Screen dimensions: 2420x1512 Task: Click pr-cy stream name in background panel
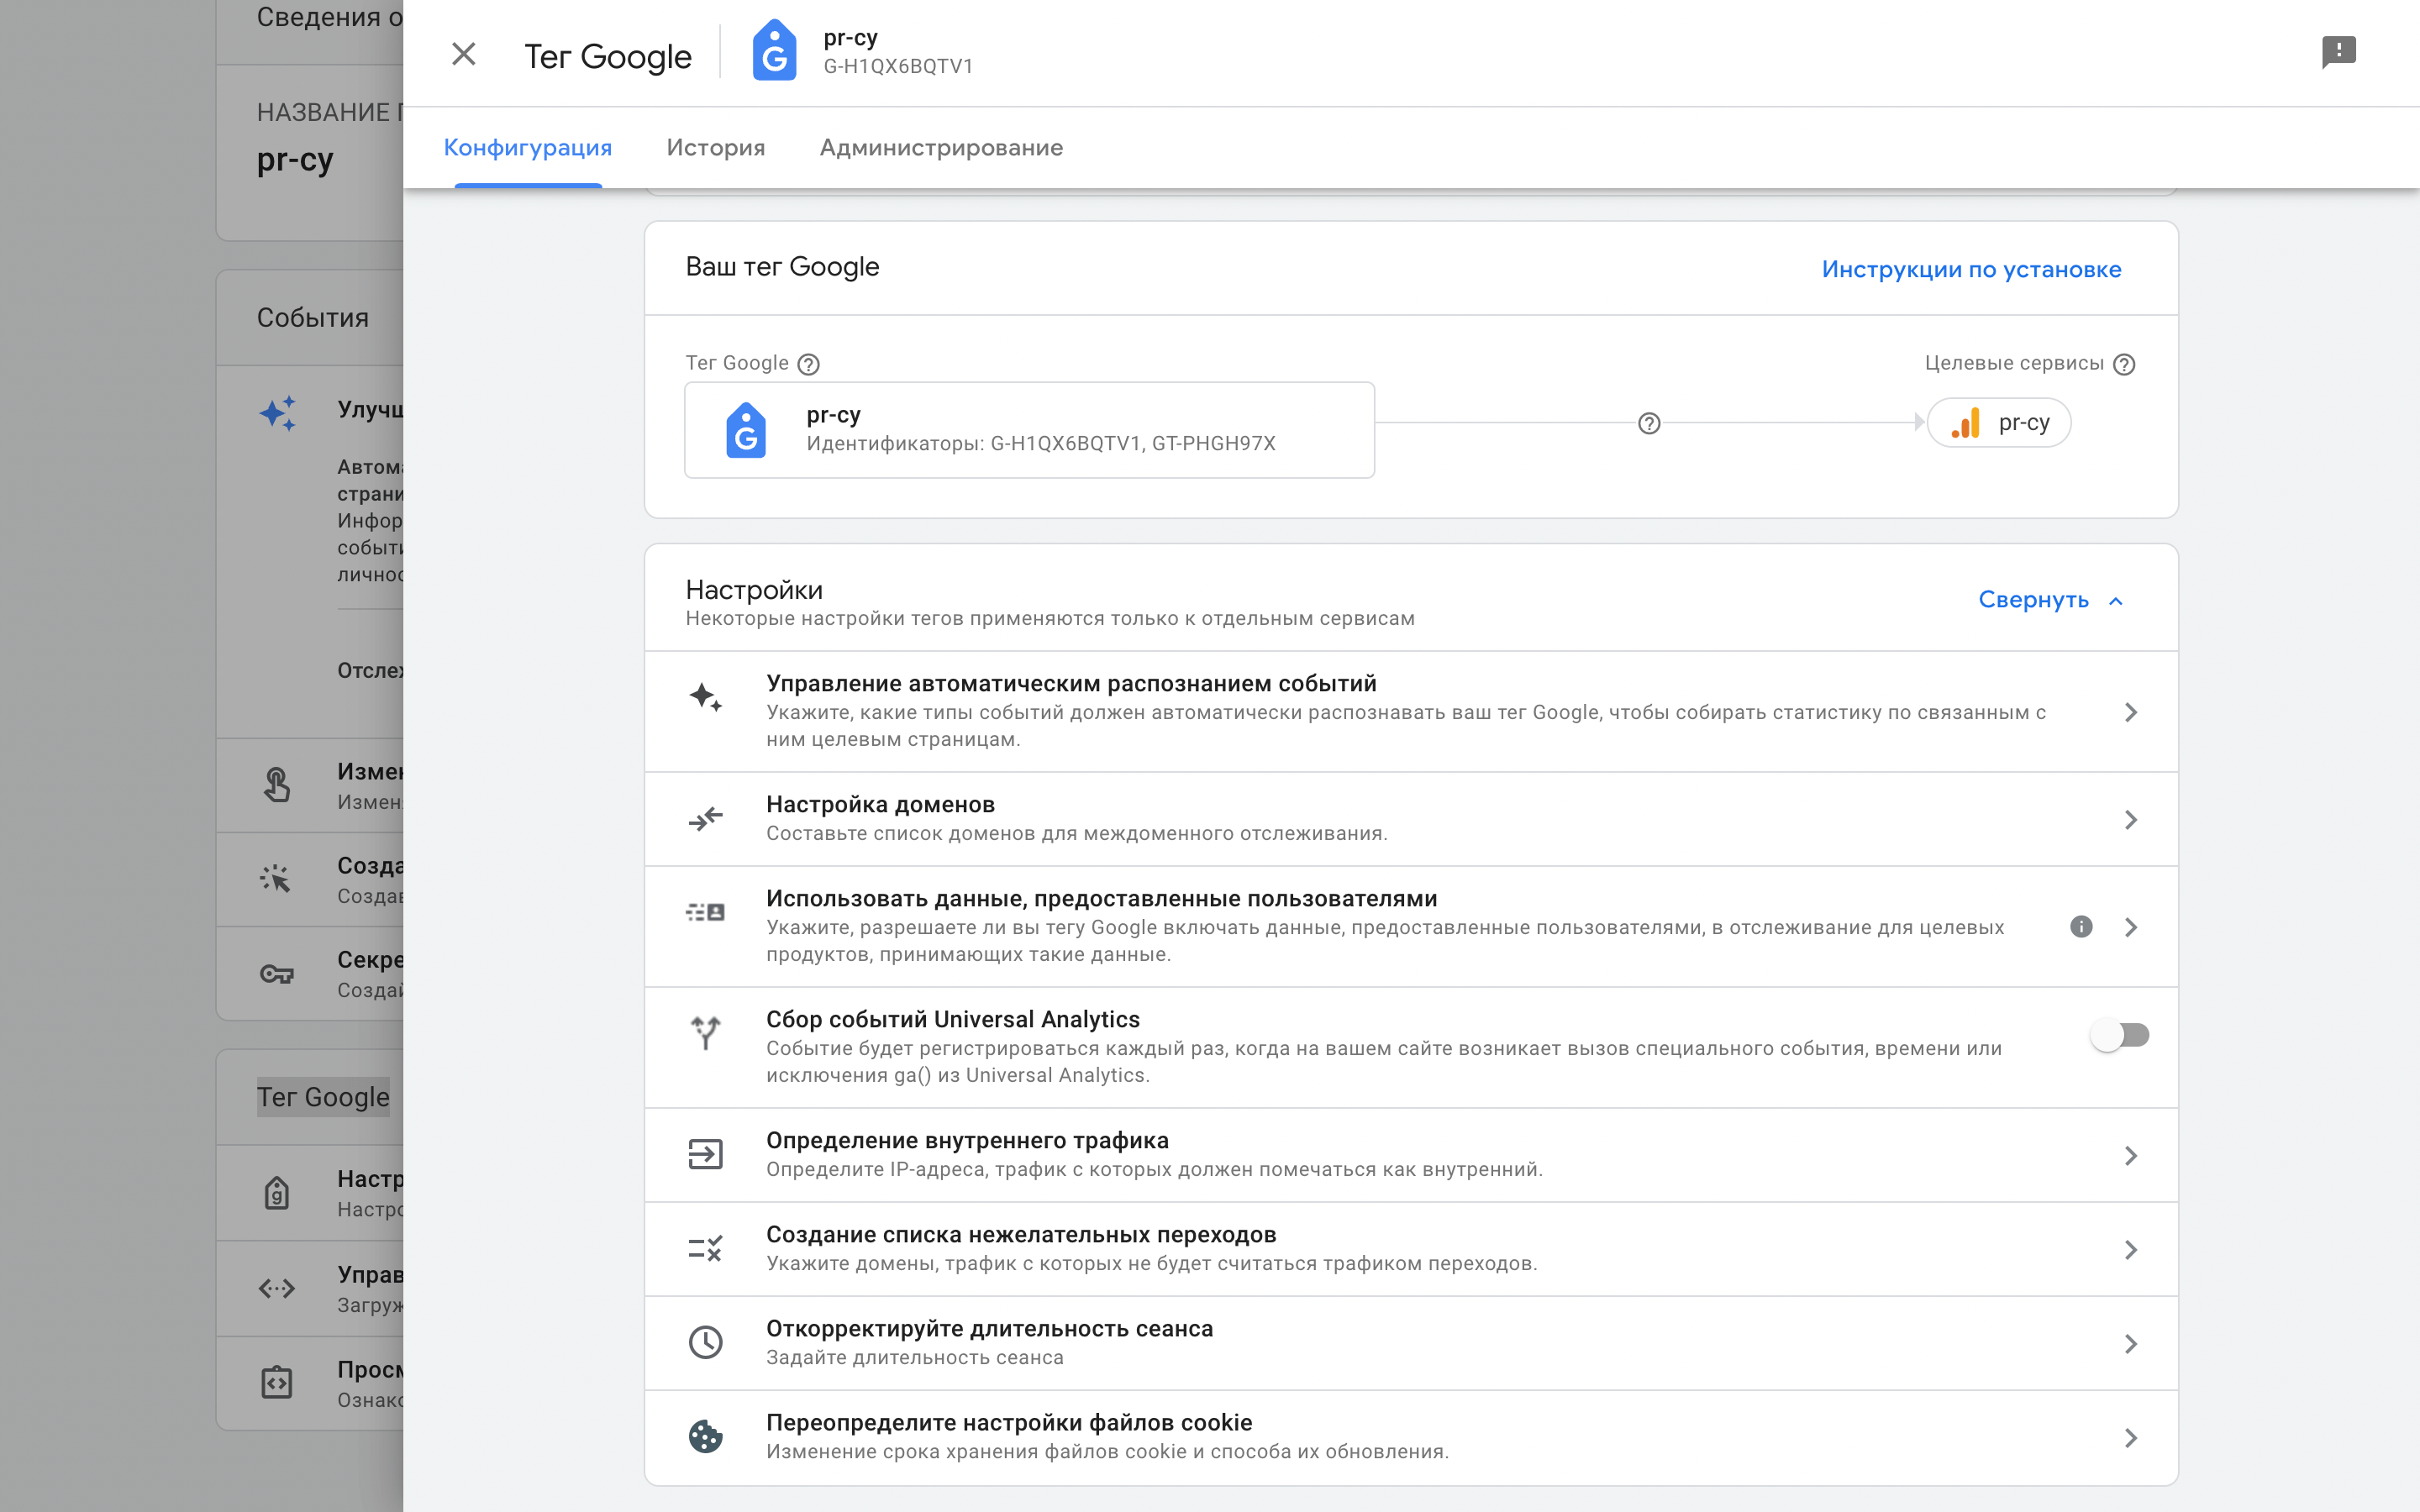click(295, 160)
